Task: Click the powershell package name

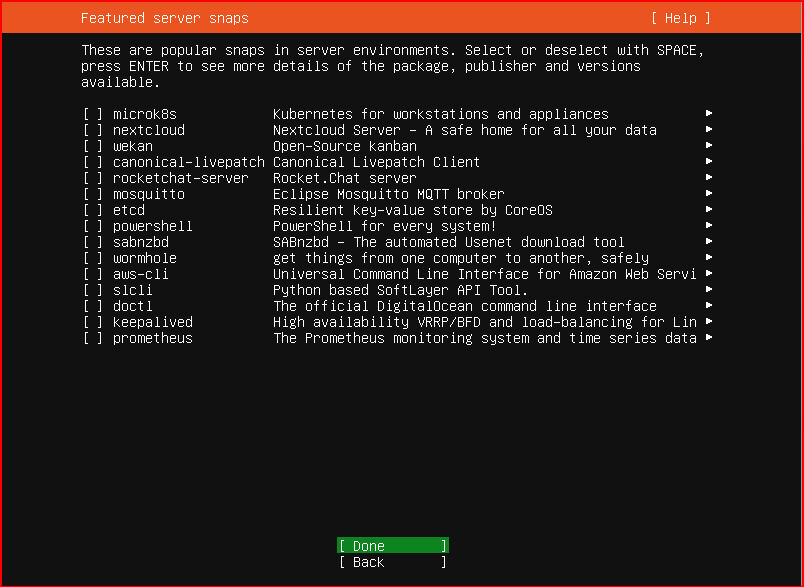Action: click(x=153, y=226)
